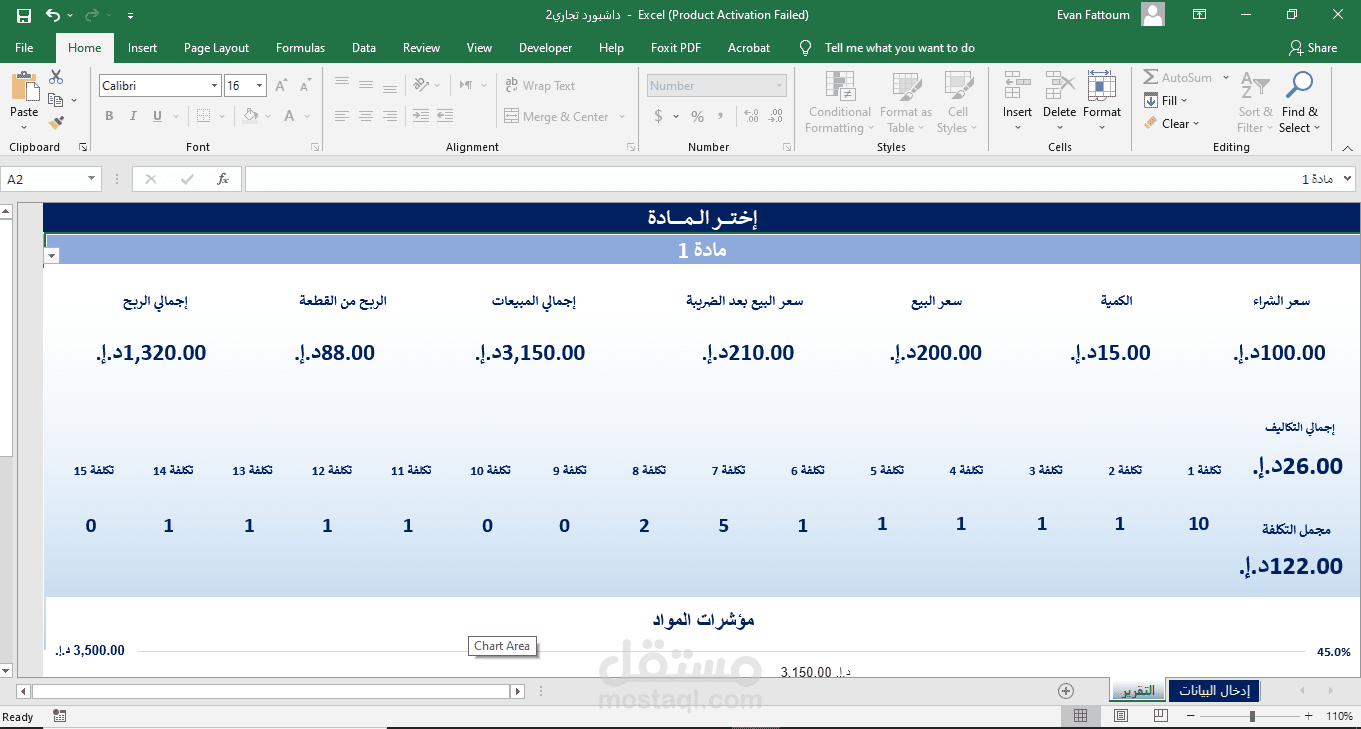This screenshot has width=1361, height=729.
Task: Switch to Normal view in status bar
Action: (1081, 716)
